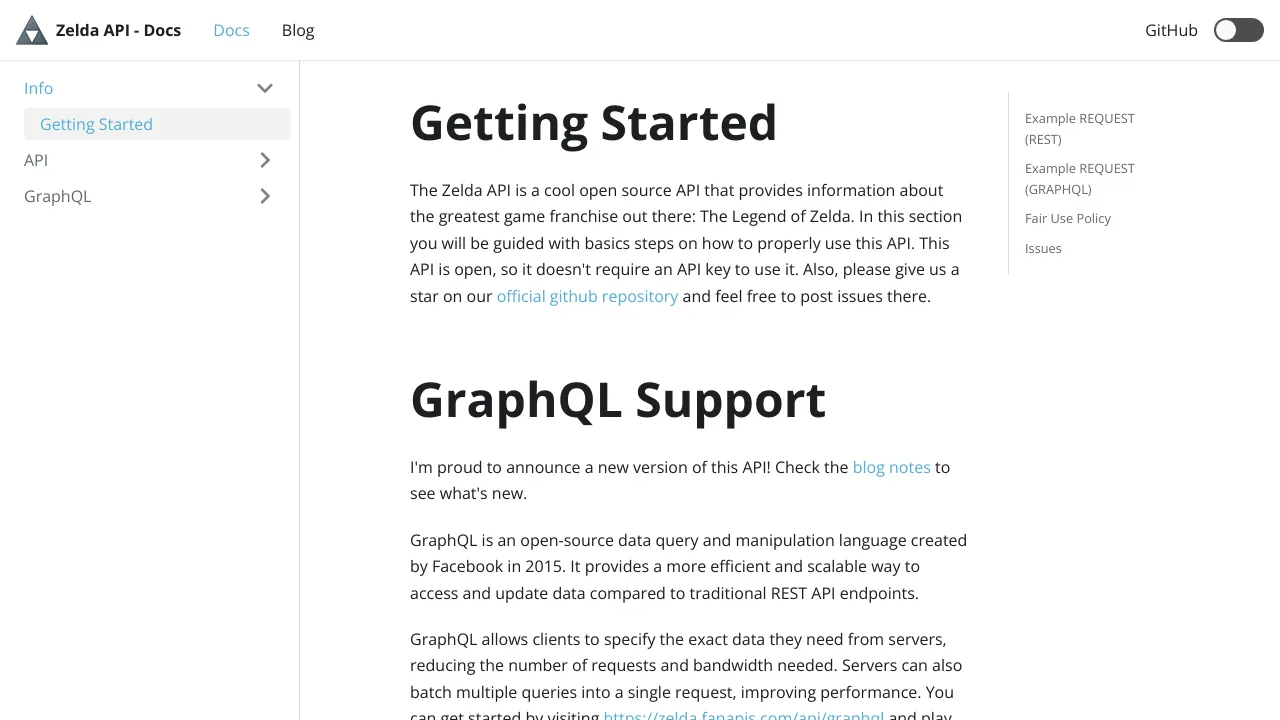Screen dimensions: 1280x720
Task: Jump to Example REQUEST (GRAPHQL) section
Action: [1079, 178]
